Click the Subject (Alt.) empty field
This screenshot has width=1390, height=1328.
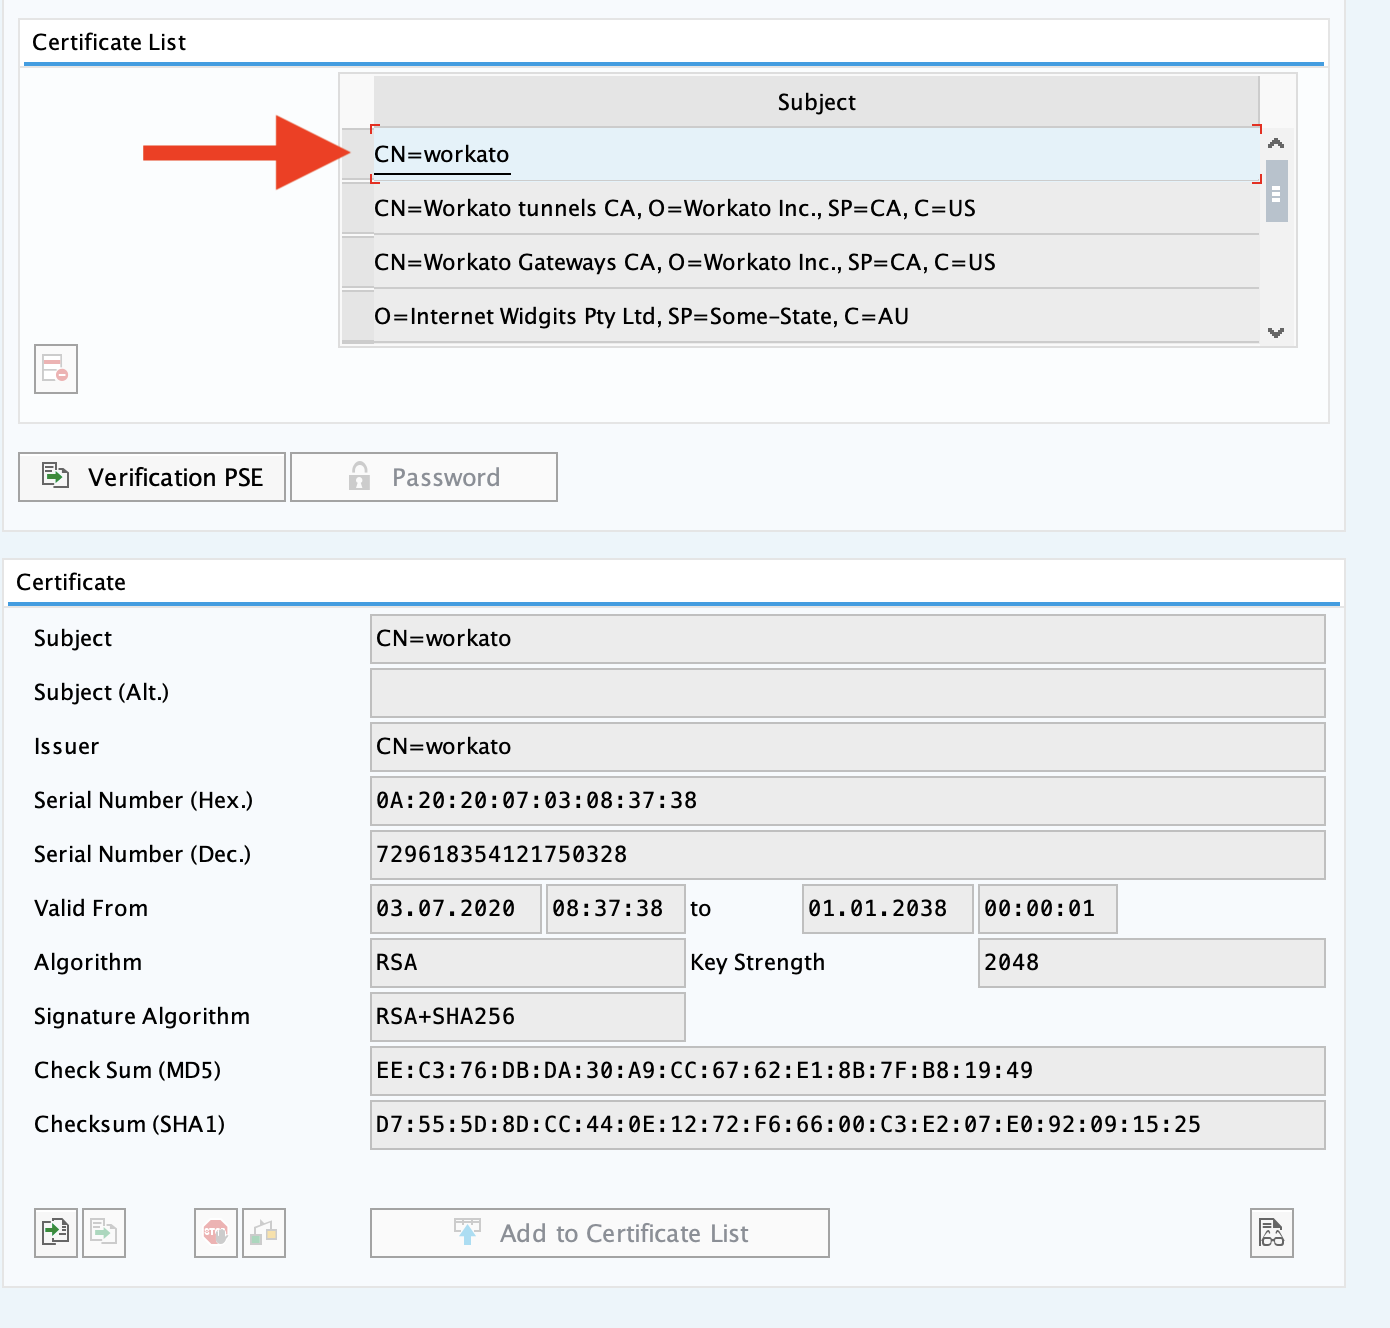(847, 693)
